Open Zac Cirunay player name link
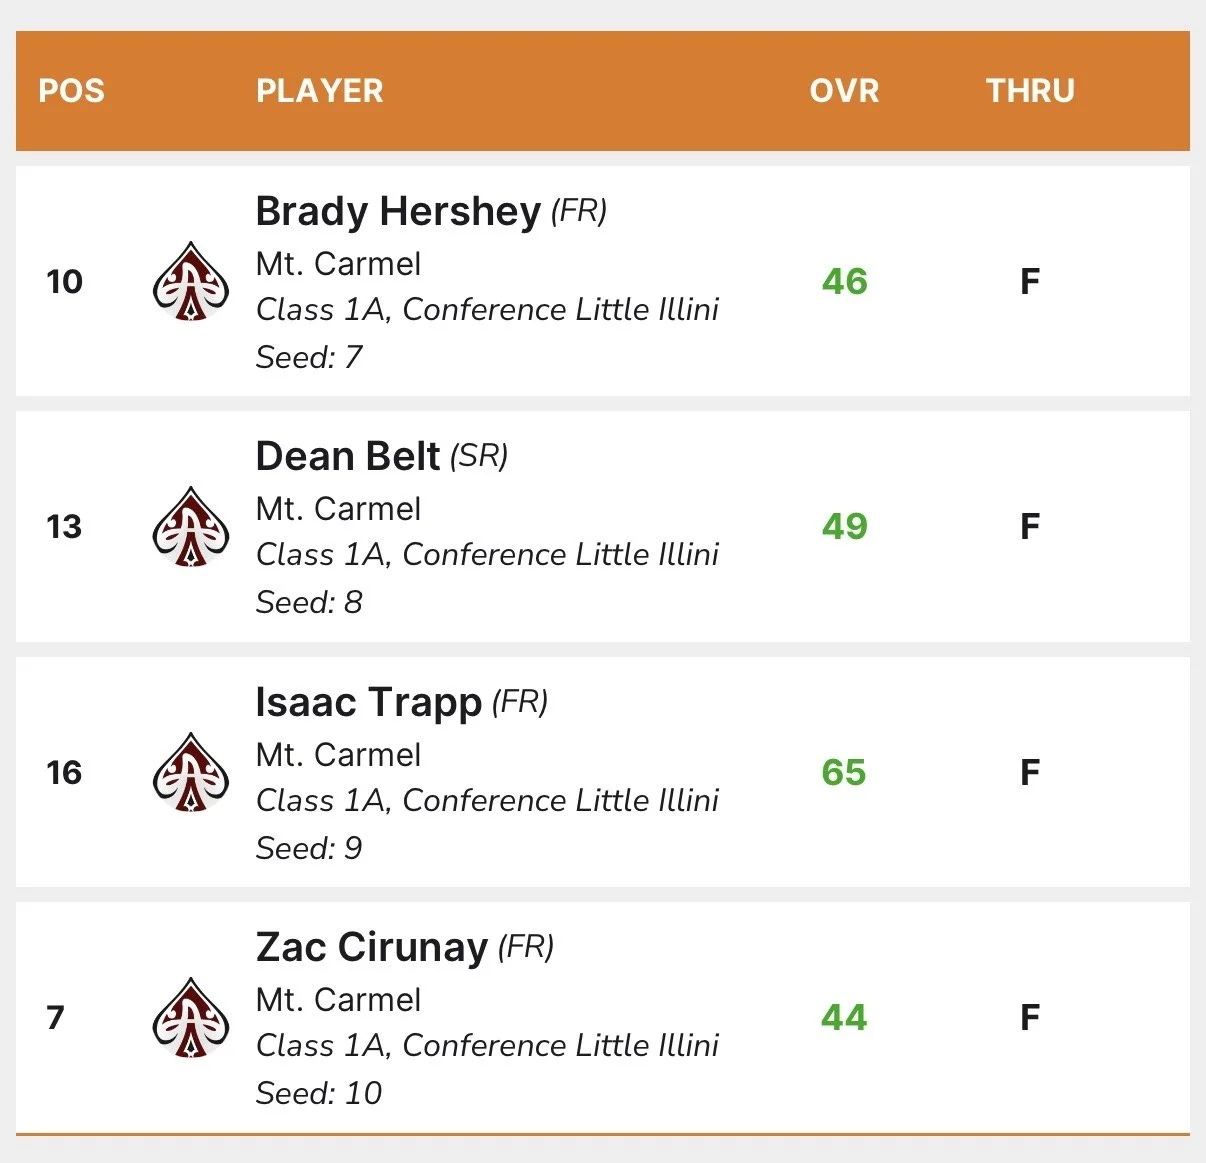This screenshot has height=1163, width=1206. (372, 947)
